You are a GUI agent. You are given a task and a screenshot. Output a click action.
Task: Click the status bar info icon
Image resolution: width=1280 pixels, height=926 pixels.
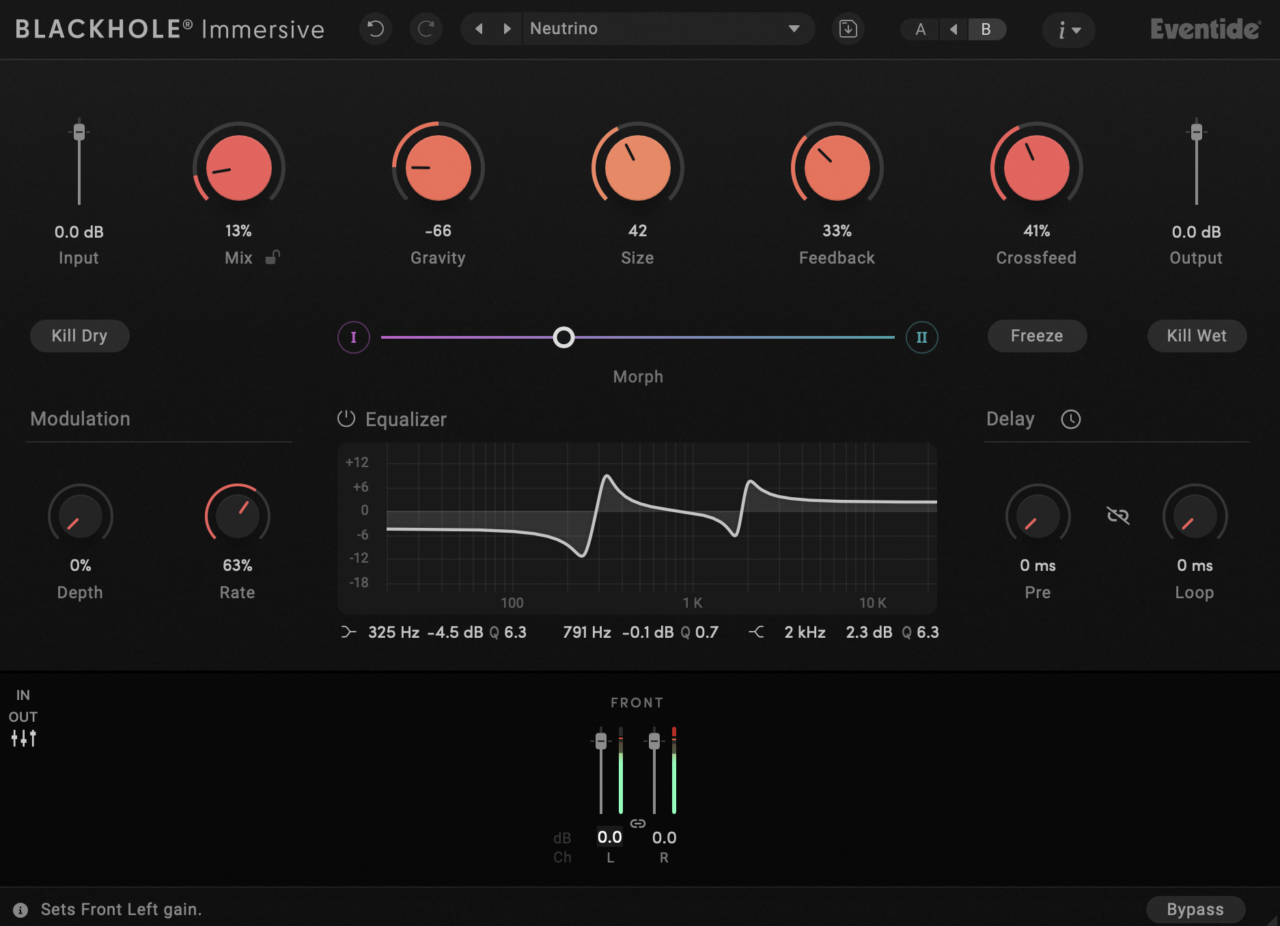click(21, 910)
